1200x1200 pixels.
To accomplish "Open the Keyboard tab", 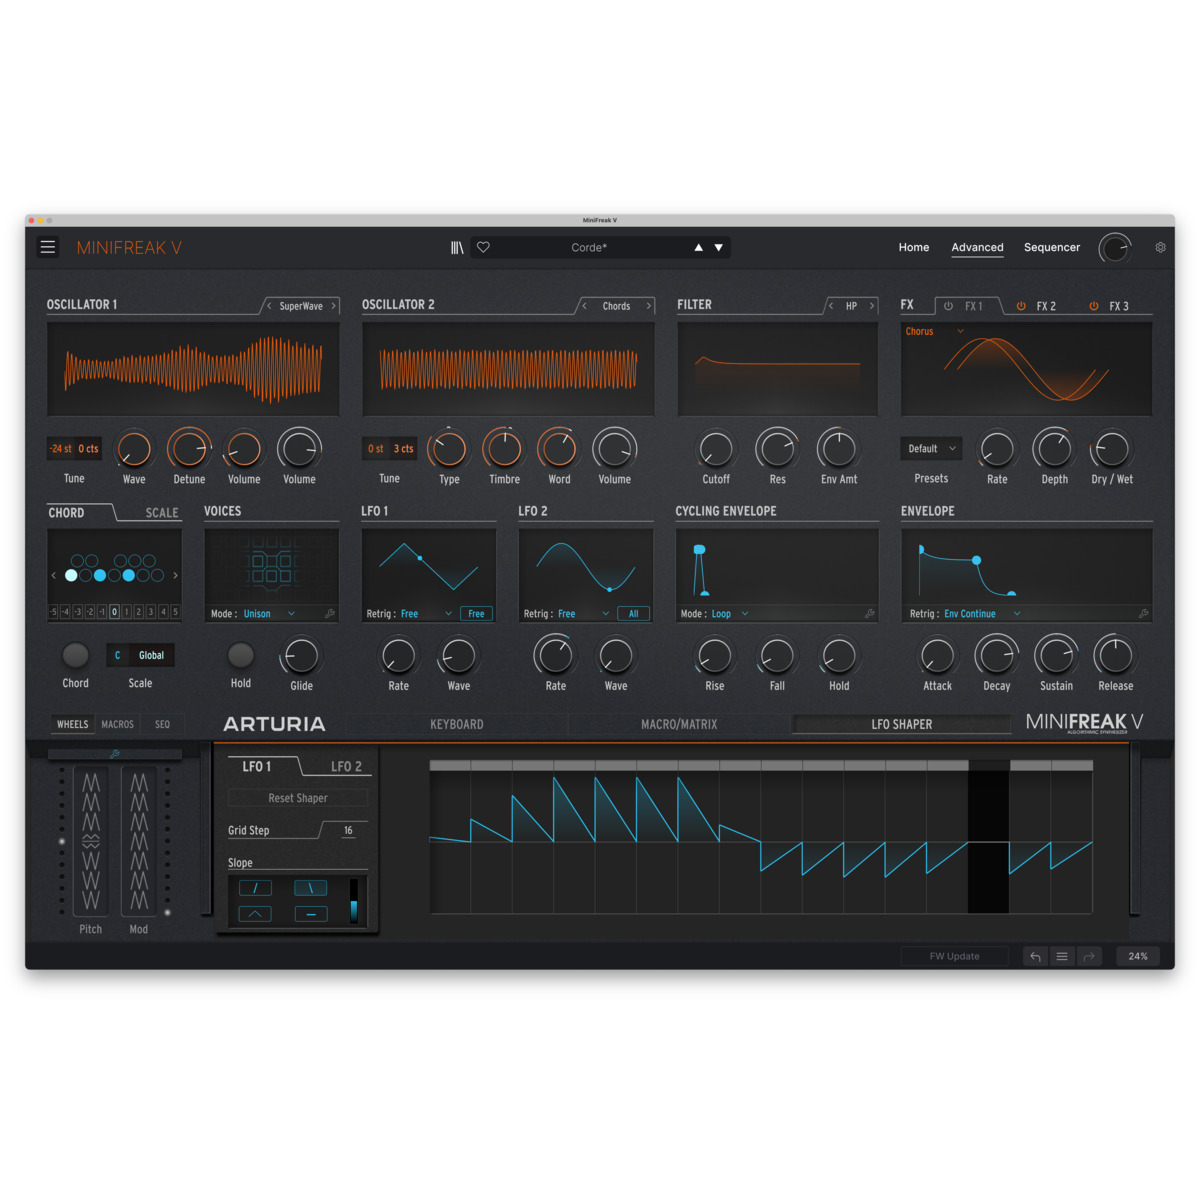I will 457,724.
